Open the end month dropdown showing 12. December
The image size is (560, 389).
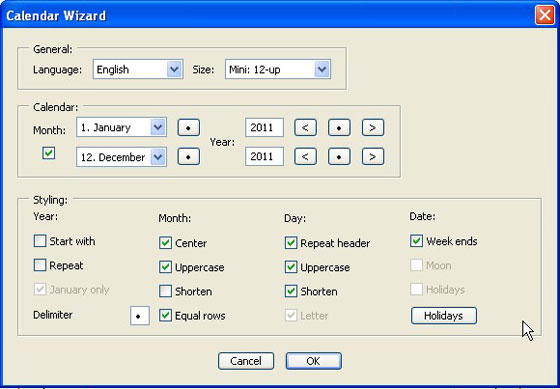[121, 157]
